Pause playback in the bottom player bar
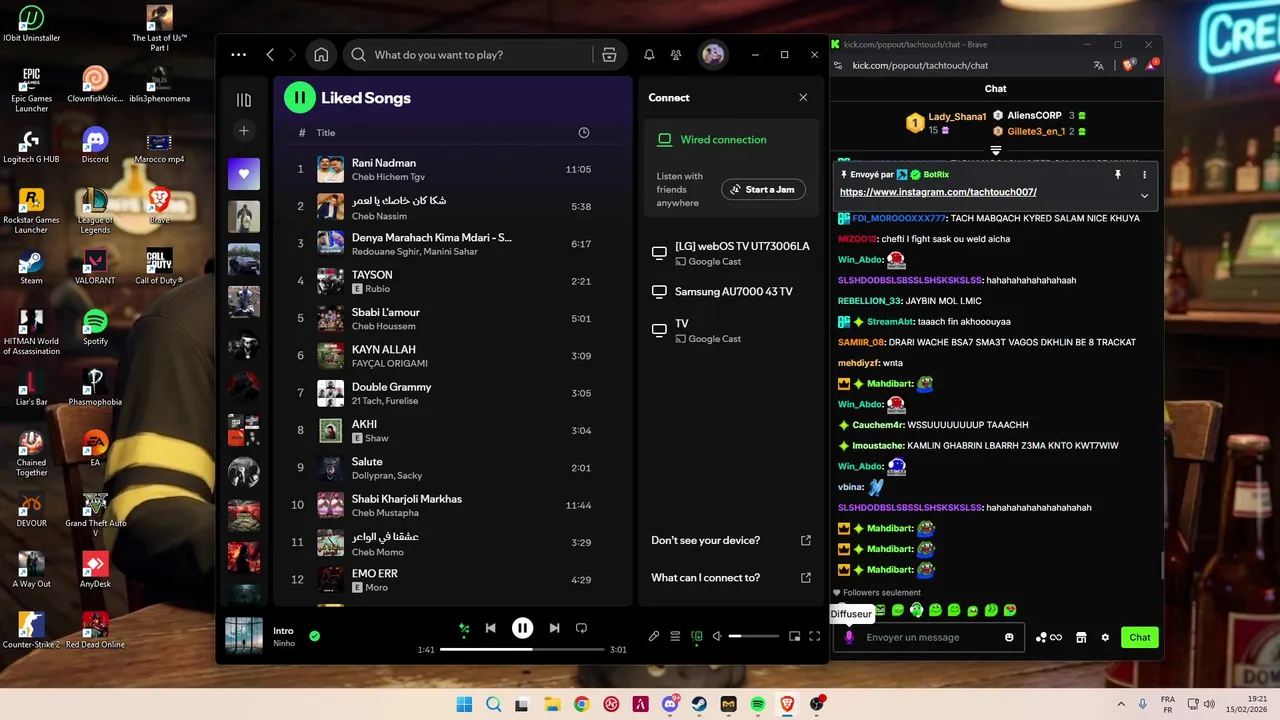The height and width of the screenshot is (720, 1280). (522, 628)
